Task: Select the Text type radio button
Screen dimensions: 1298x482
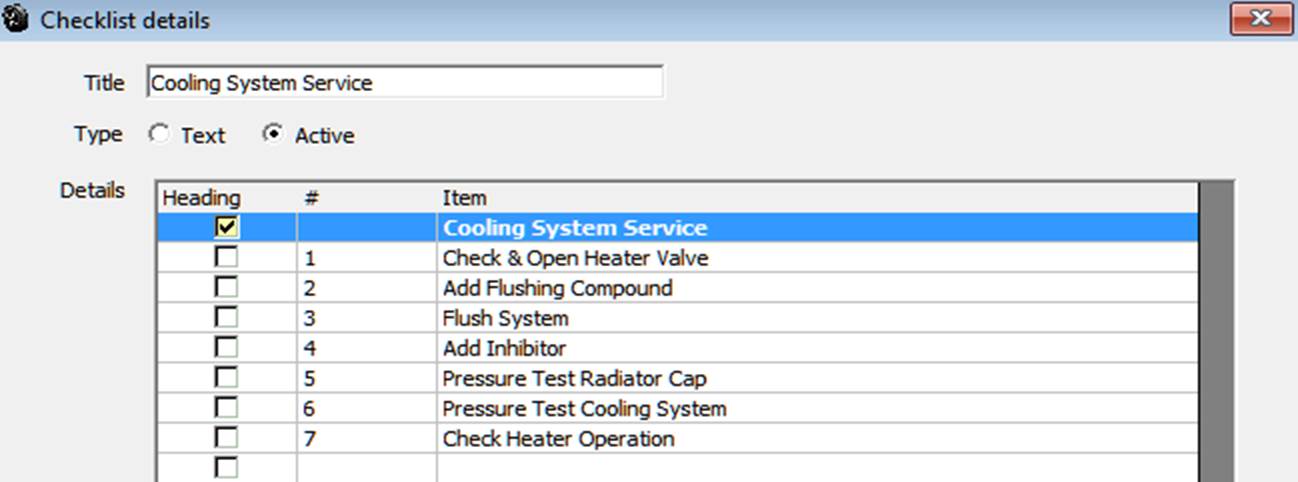Action: [x=159, y=134]
